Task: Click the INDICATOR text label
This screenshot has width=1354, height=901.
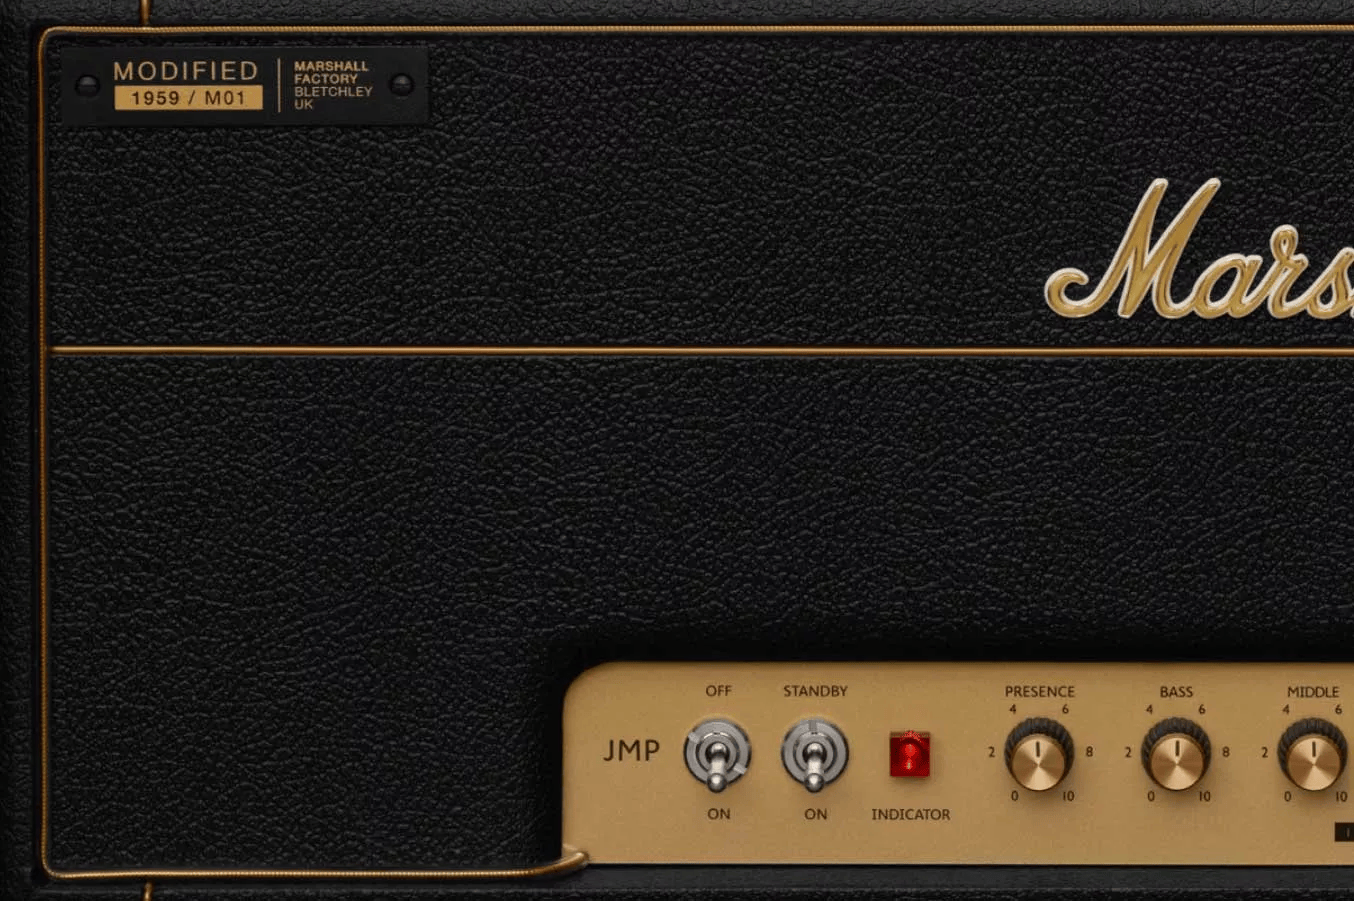Action: pyautogui.click(x=910, y=814)
